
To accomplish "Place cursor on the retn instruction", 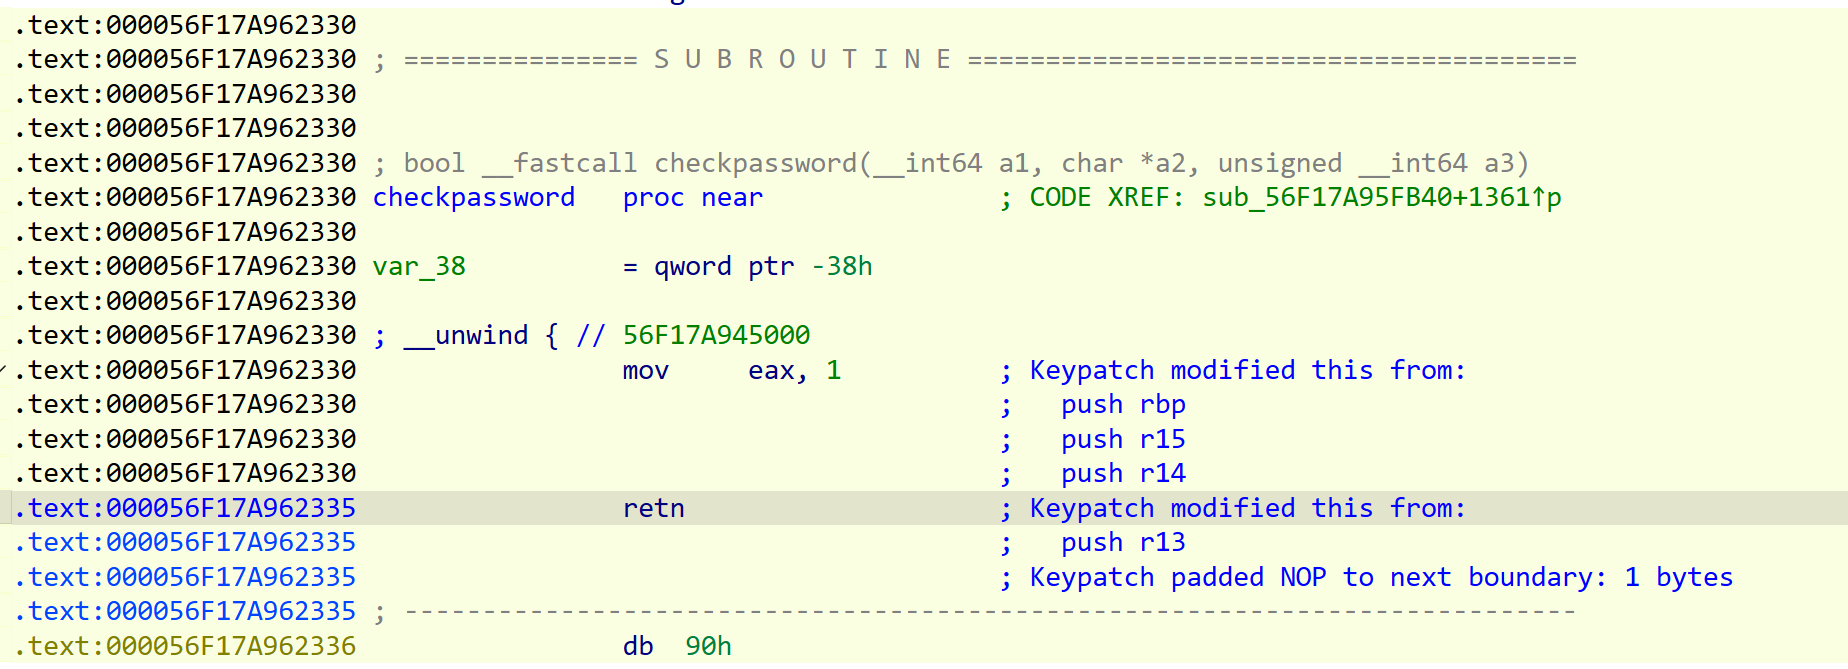I will pyautogui.click(x=653, y=508).
